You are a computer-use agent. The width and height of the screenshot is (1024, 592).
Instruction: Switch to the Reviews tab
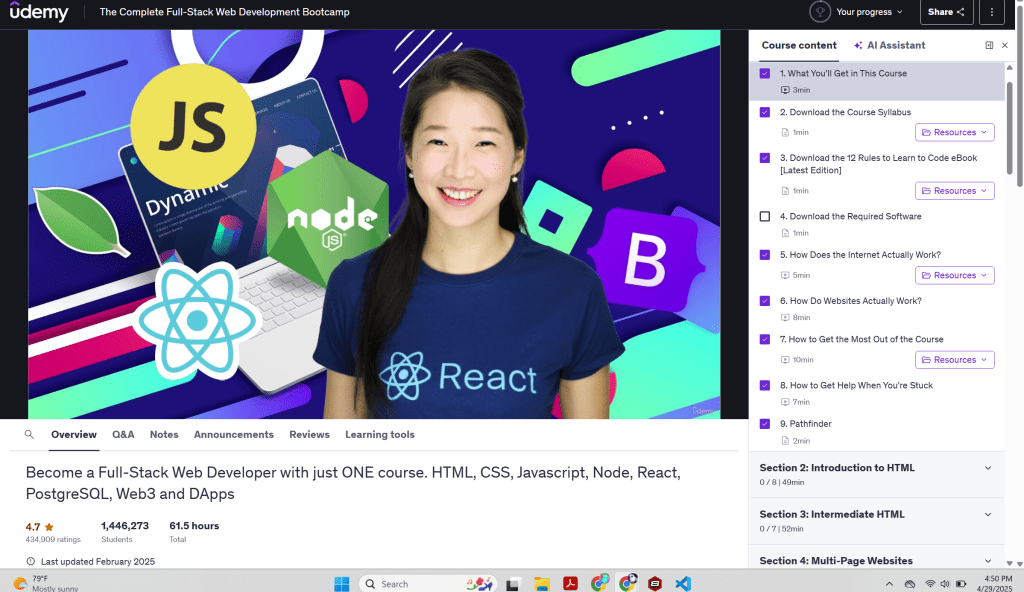(x=309, y=434)
